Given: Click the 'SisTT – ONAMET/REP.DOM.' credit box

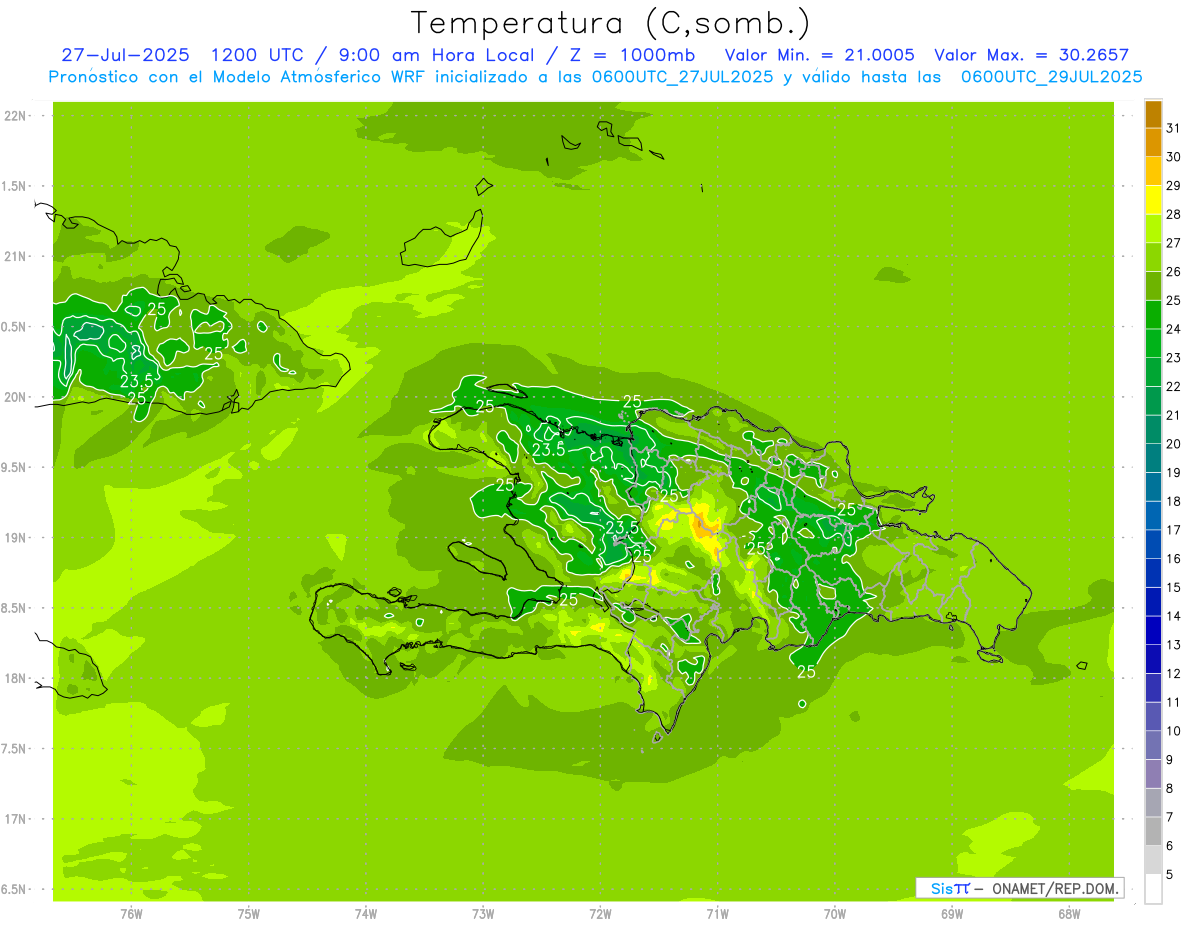Looking at the screenshot, I should click(x=1020, y=888).
